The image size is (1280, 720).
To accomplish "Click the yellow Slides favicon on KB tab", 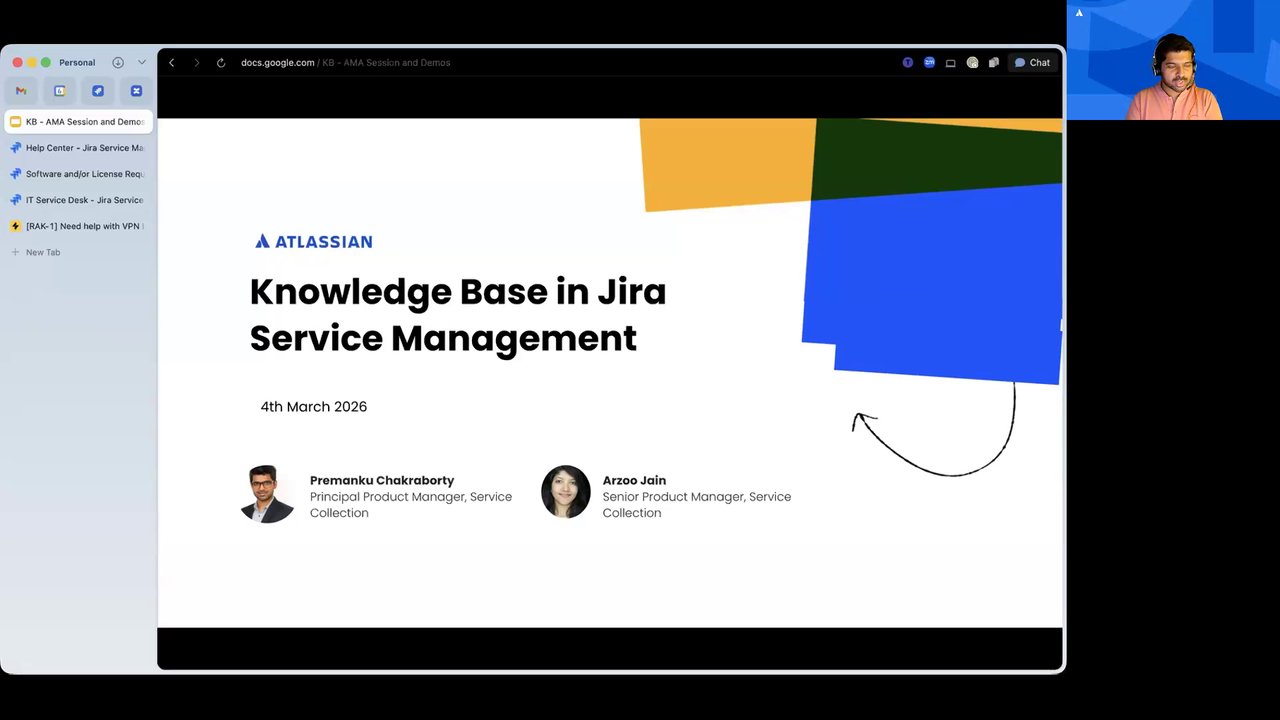I will pos(15,122).
